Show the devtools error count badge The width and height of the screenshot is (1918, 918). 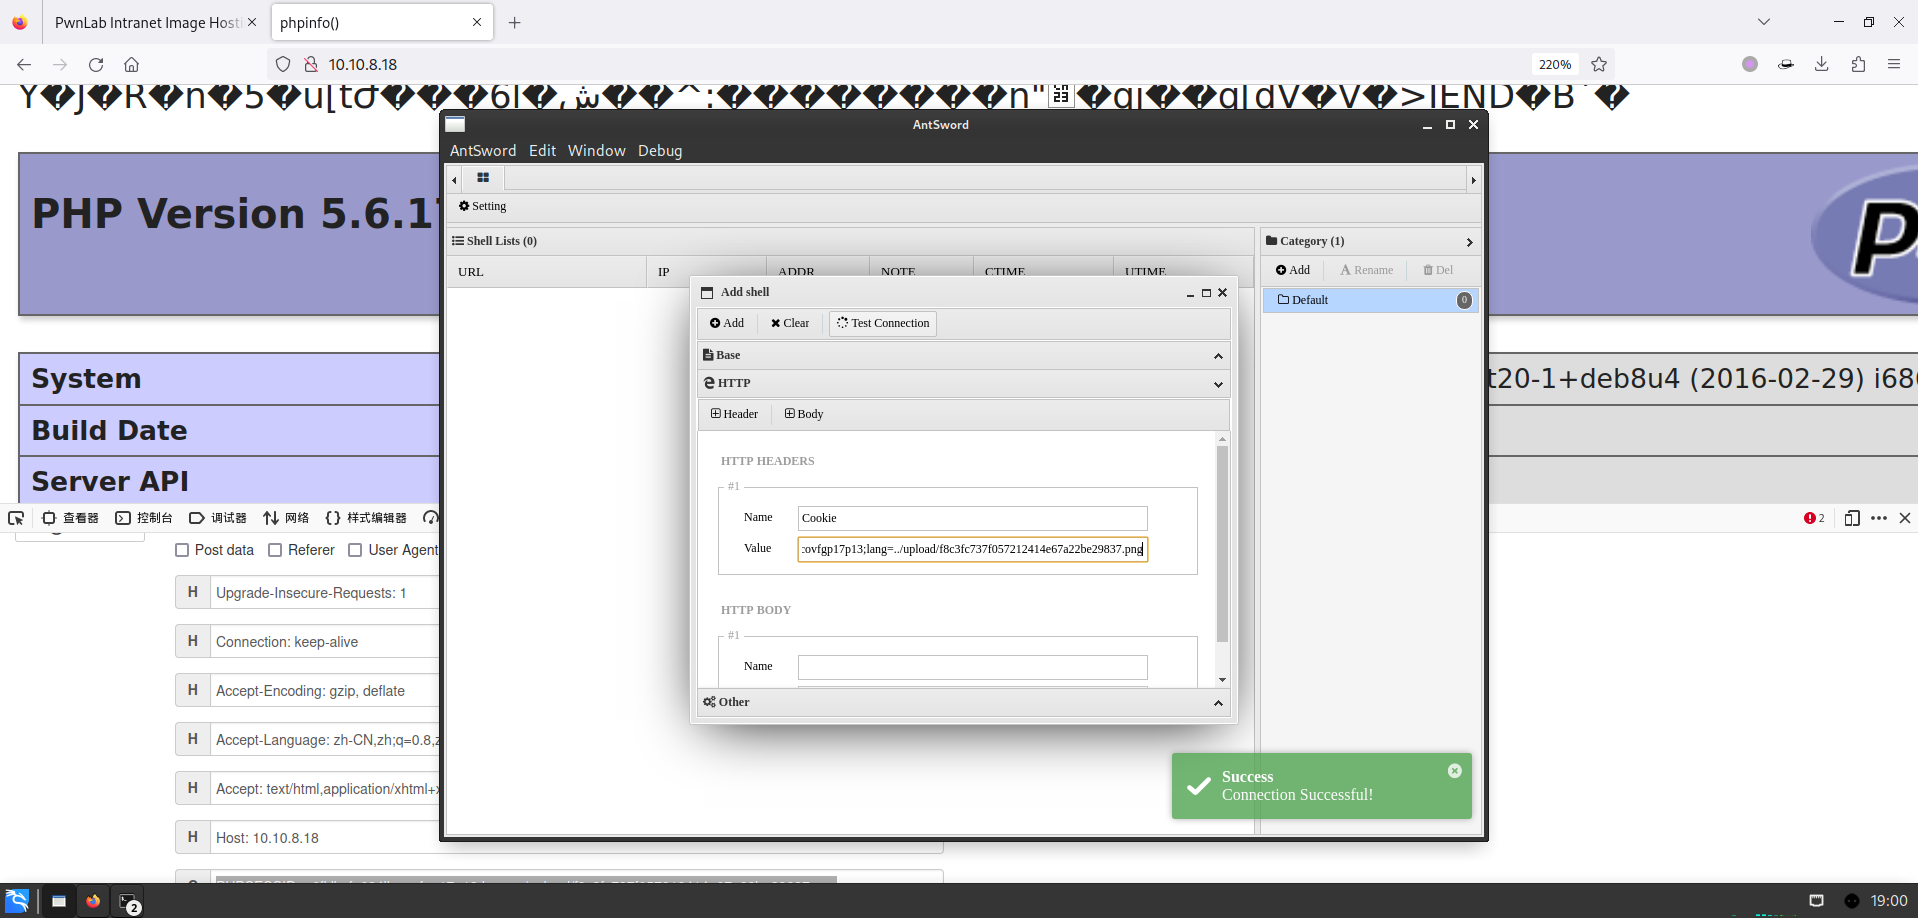(x=1814, y=518)
